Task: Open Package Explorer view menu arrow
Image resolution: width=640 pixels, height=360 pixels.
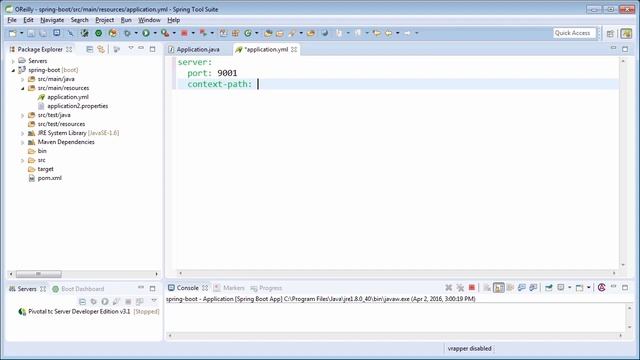Action: pos(131,49)
